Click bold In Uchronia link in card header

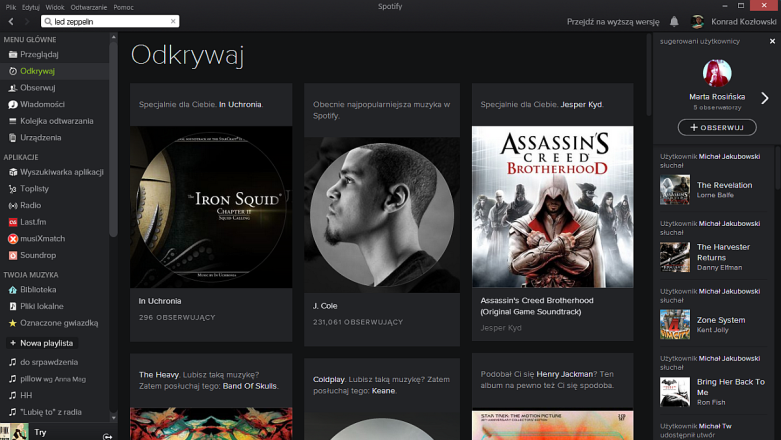240,105
